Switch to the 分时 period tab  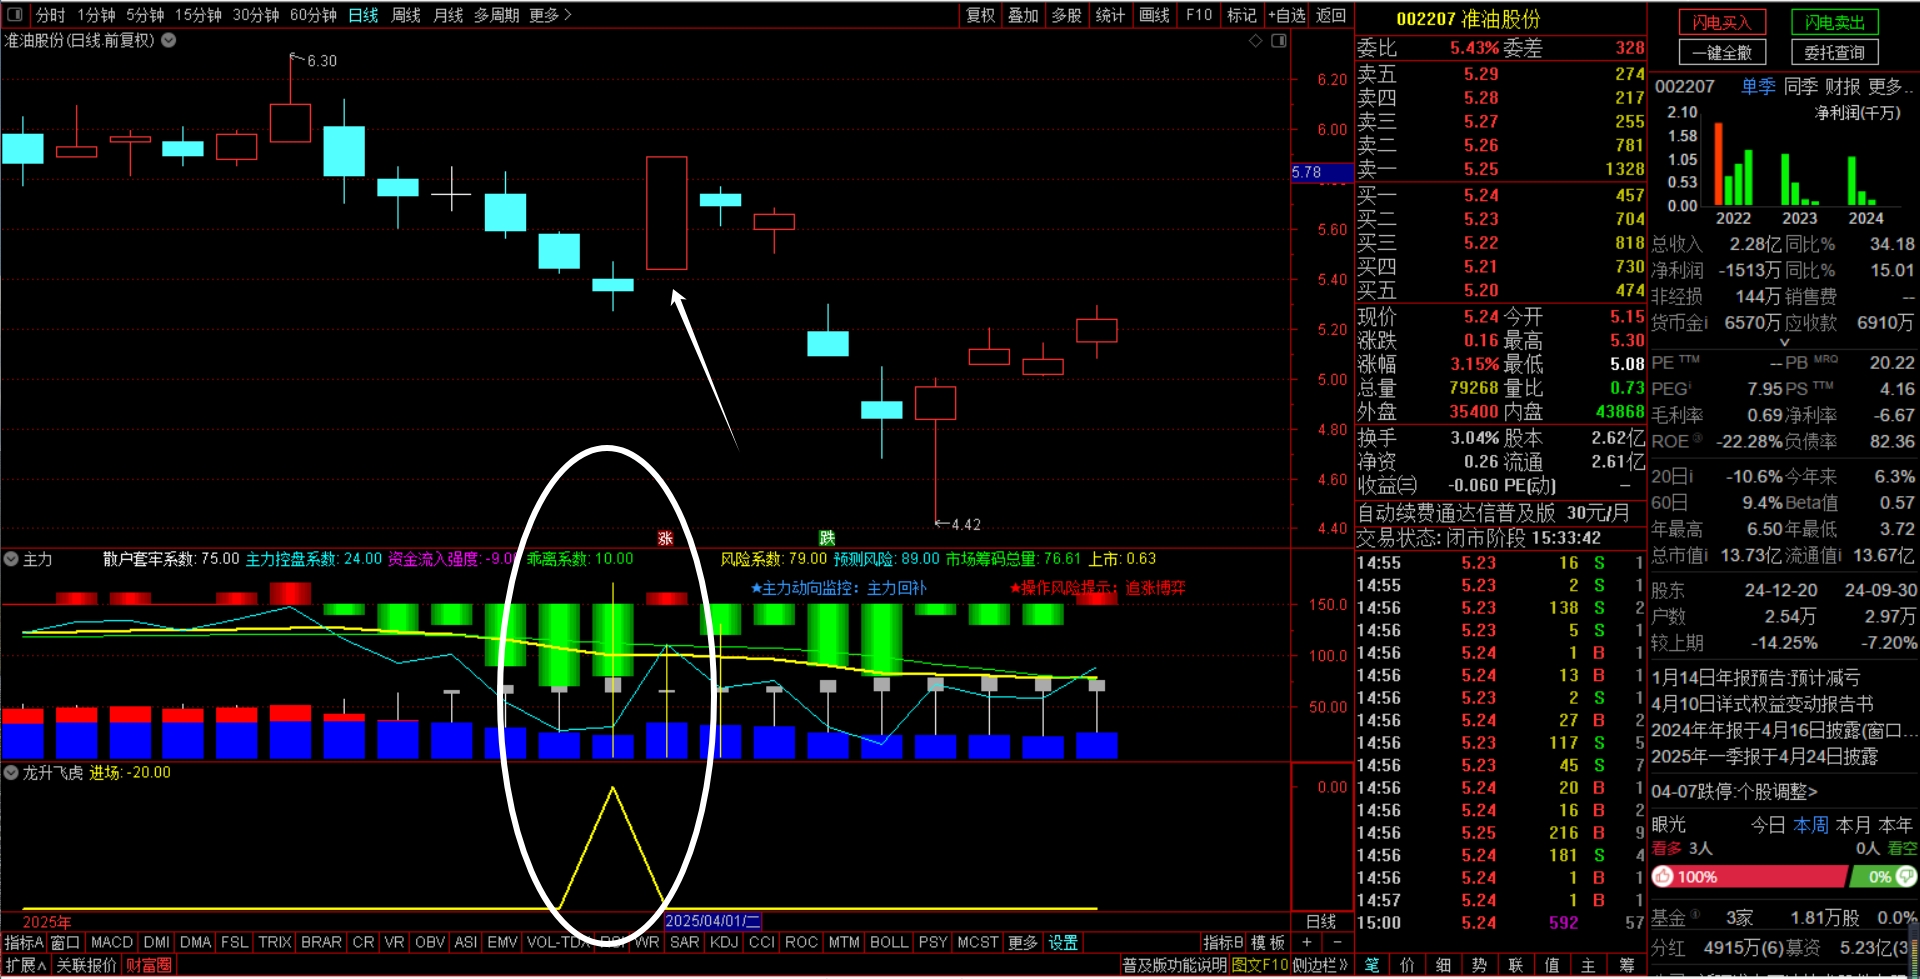[x=50, y=15]
